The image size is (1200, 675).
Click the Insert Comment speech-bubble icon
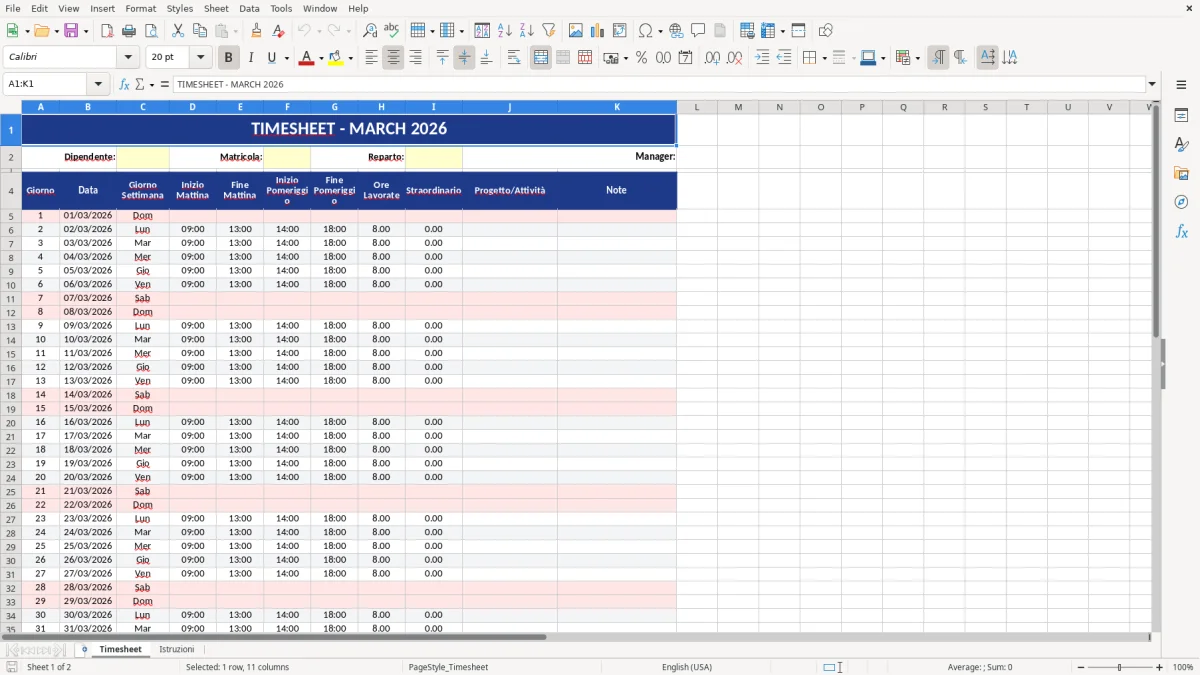click(x=698, y=31)
